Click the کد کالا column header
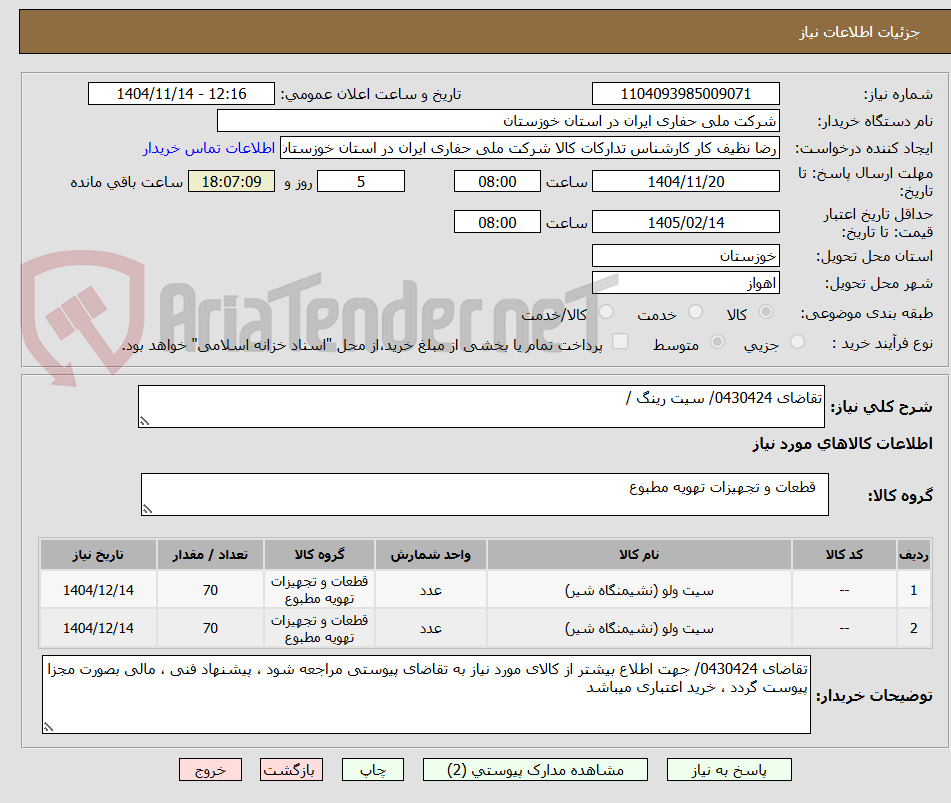This screenshot has width=951, height=803. [844, 554]
